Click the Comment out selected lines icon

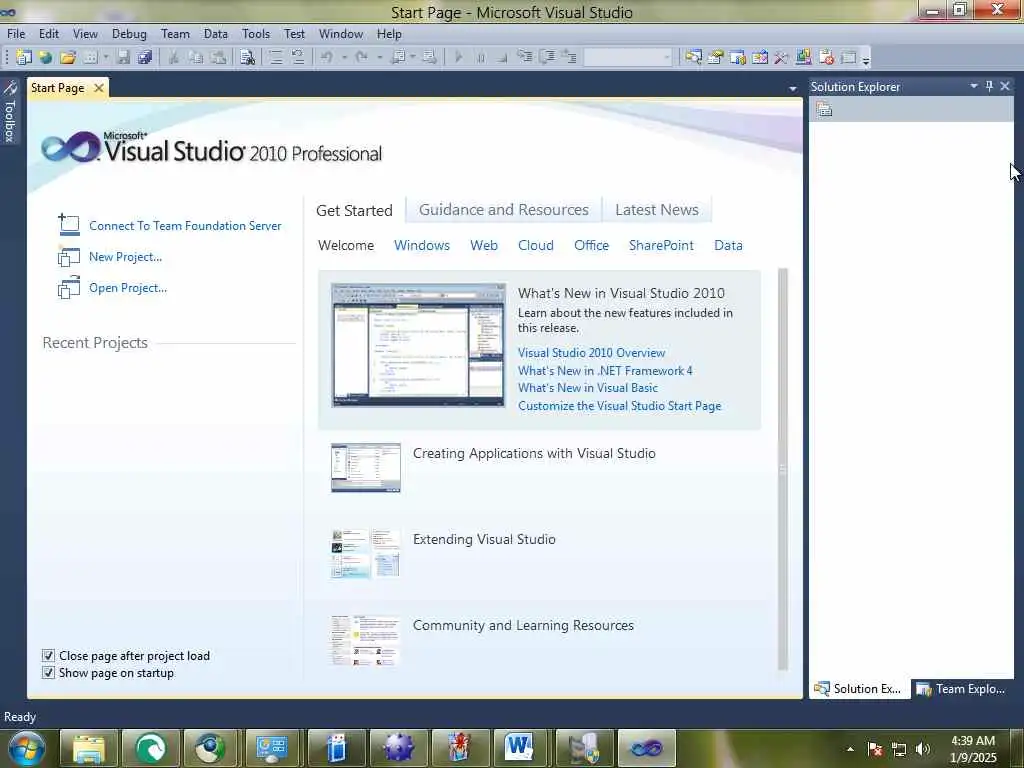point(276,57)
